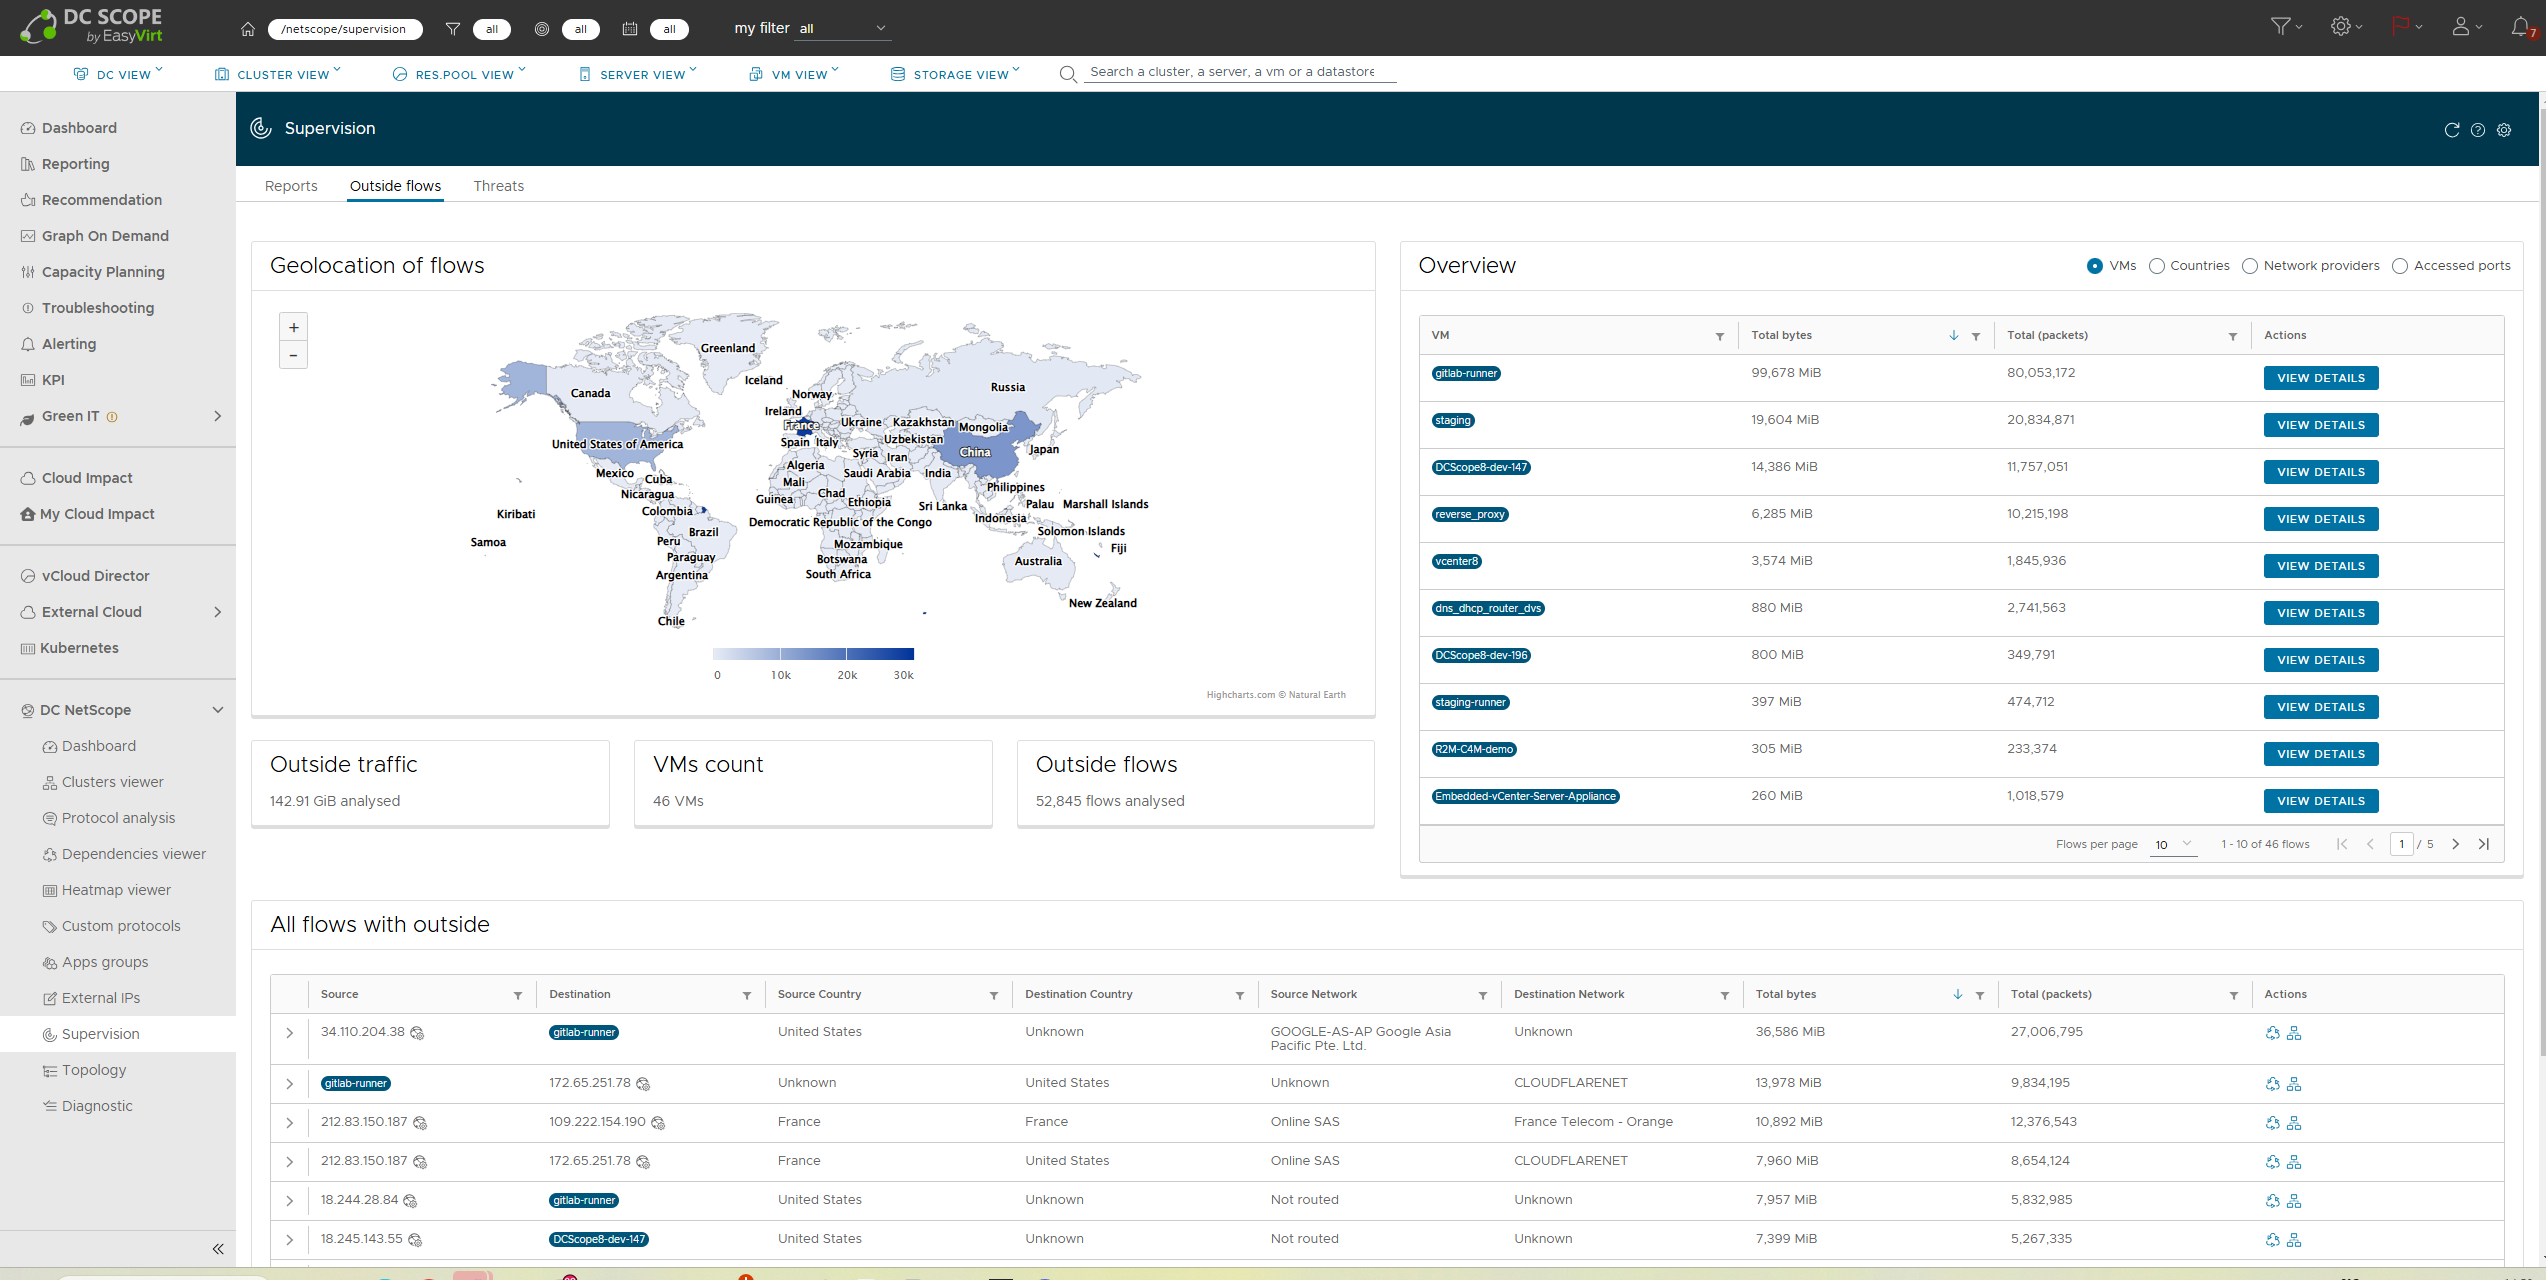This screenshot has height=1280, width=2546.
Task: Click the cluster search input field
Action: coord(1241,72)
